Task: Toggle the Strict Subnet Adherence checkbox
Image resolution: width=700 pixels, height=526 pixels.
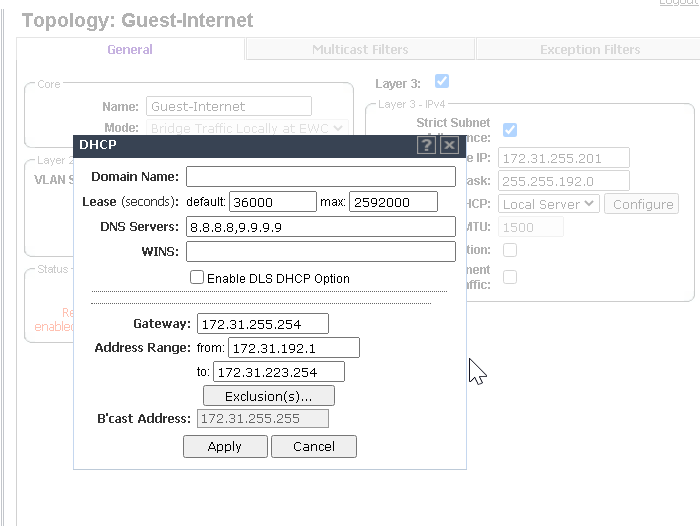Action: pos(510,130)
